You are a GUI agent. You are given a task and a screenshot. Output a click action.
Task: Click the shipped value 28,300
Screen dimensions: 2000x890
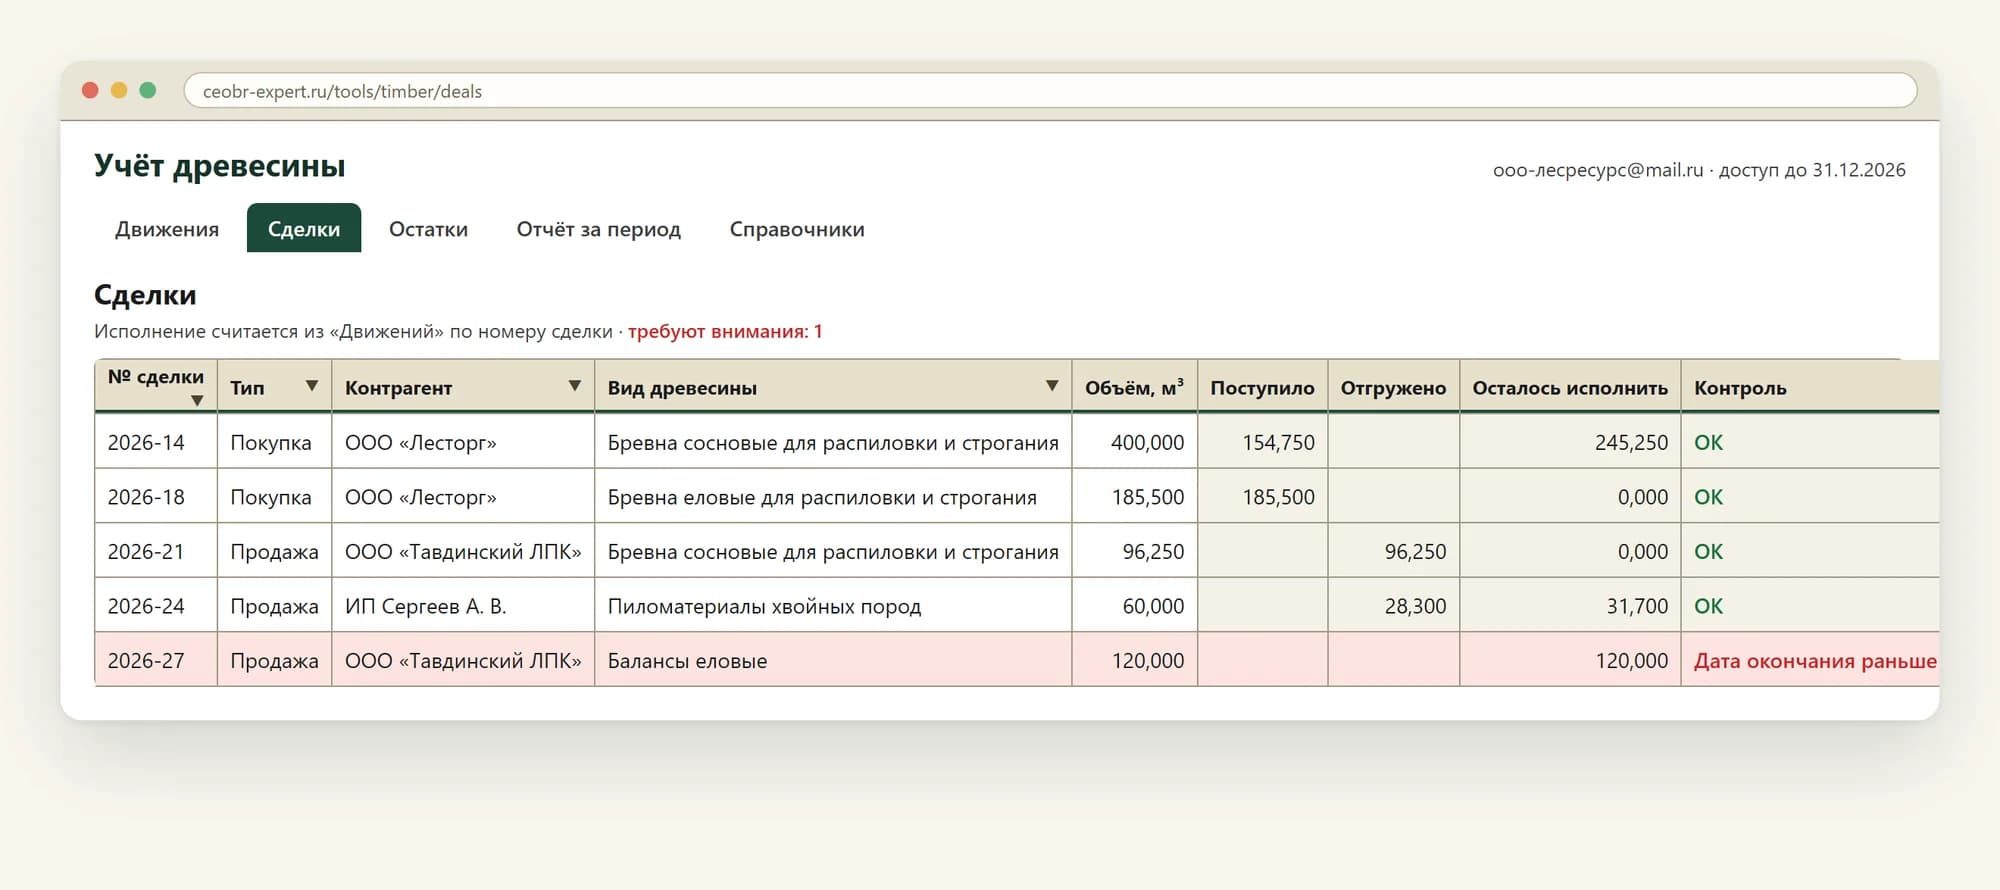pos(1415,606)
